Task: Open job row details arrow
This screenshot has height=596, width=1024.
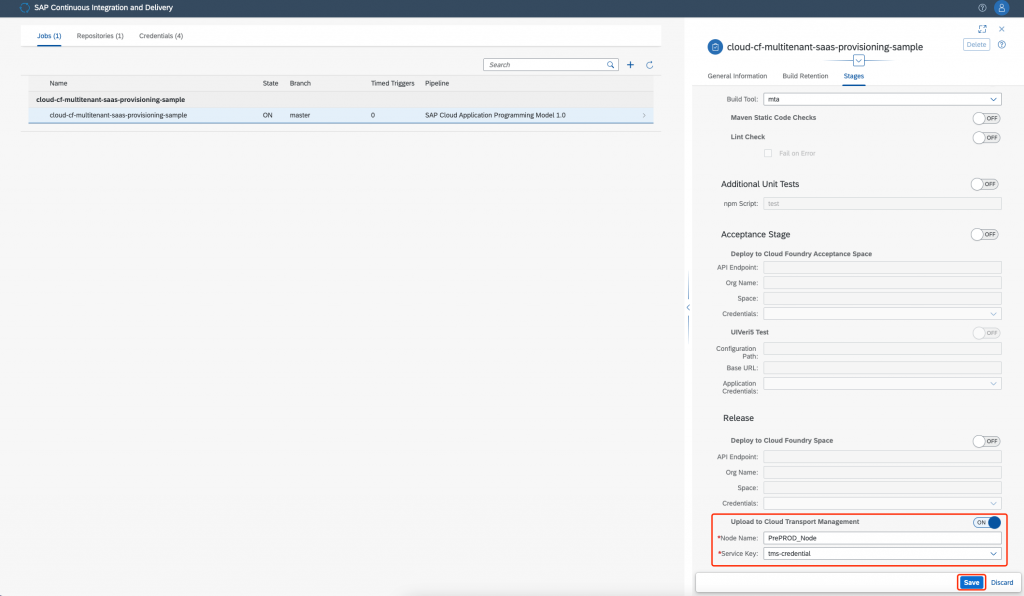Action: (644, 116)
